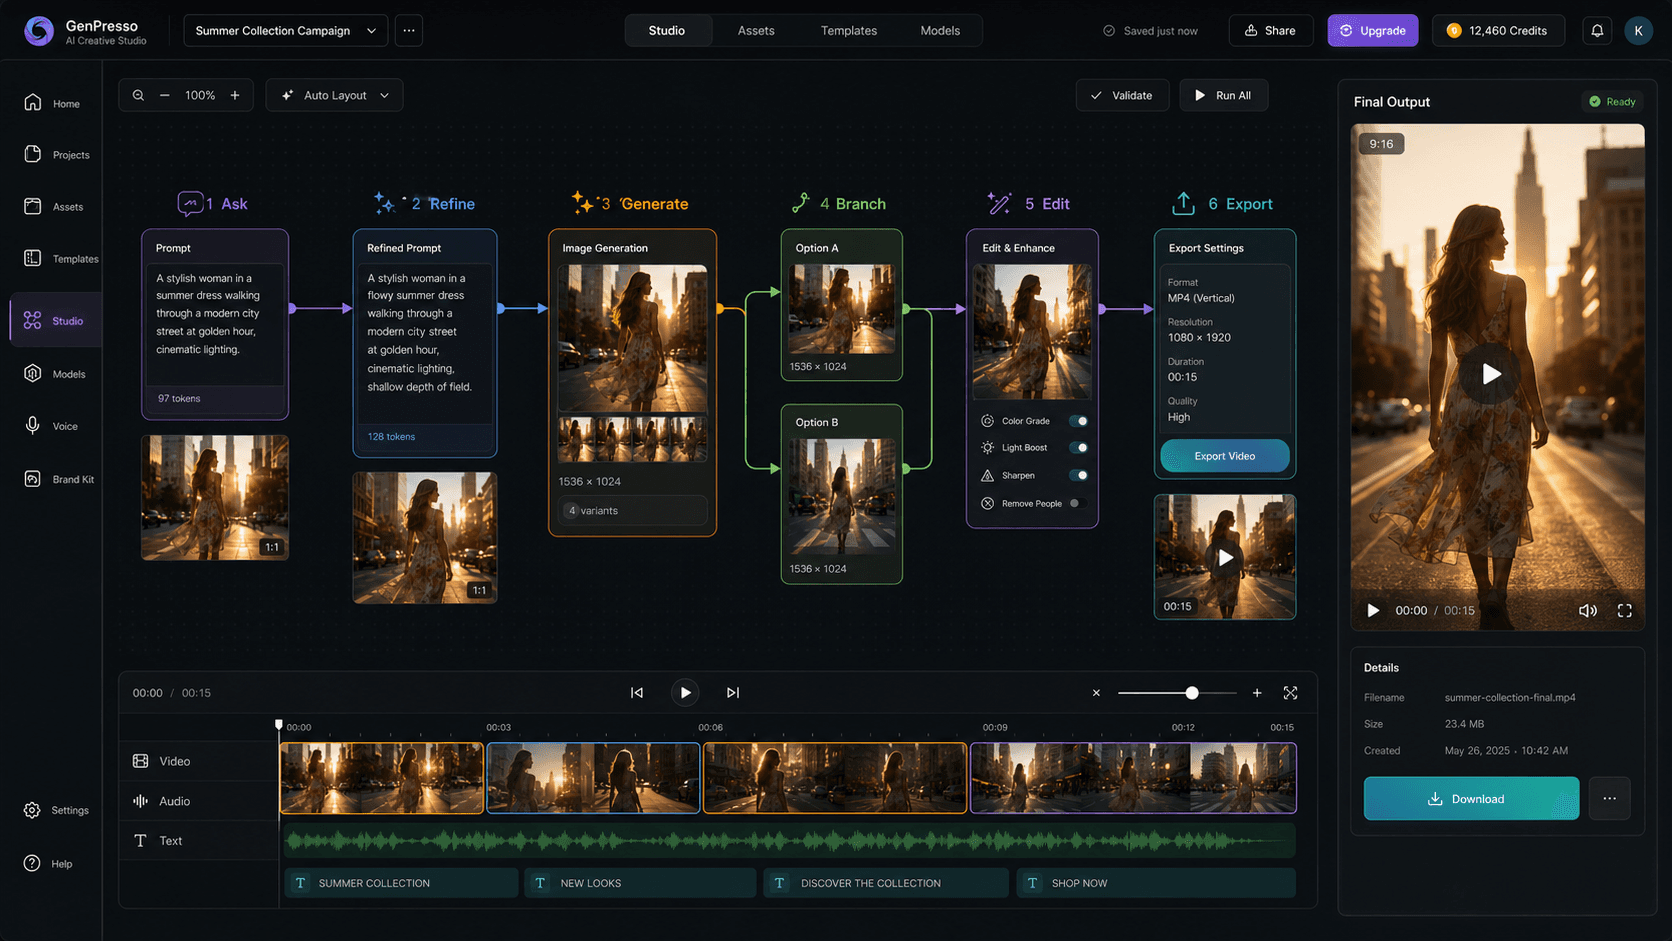Switch to the Studio tab
The height and width of the screenshot is (941, 1672).
[666, 30]
